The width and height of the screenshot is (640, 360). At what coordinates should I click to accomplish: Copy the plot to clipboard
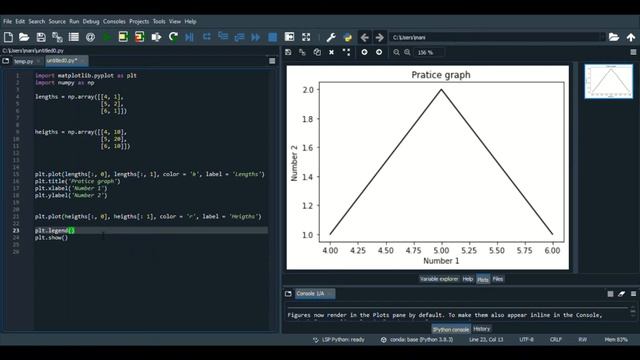coord(317,52)
